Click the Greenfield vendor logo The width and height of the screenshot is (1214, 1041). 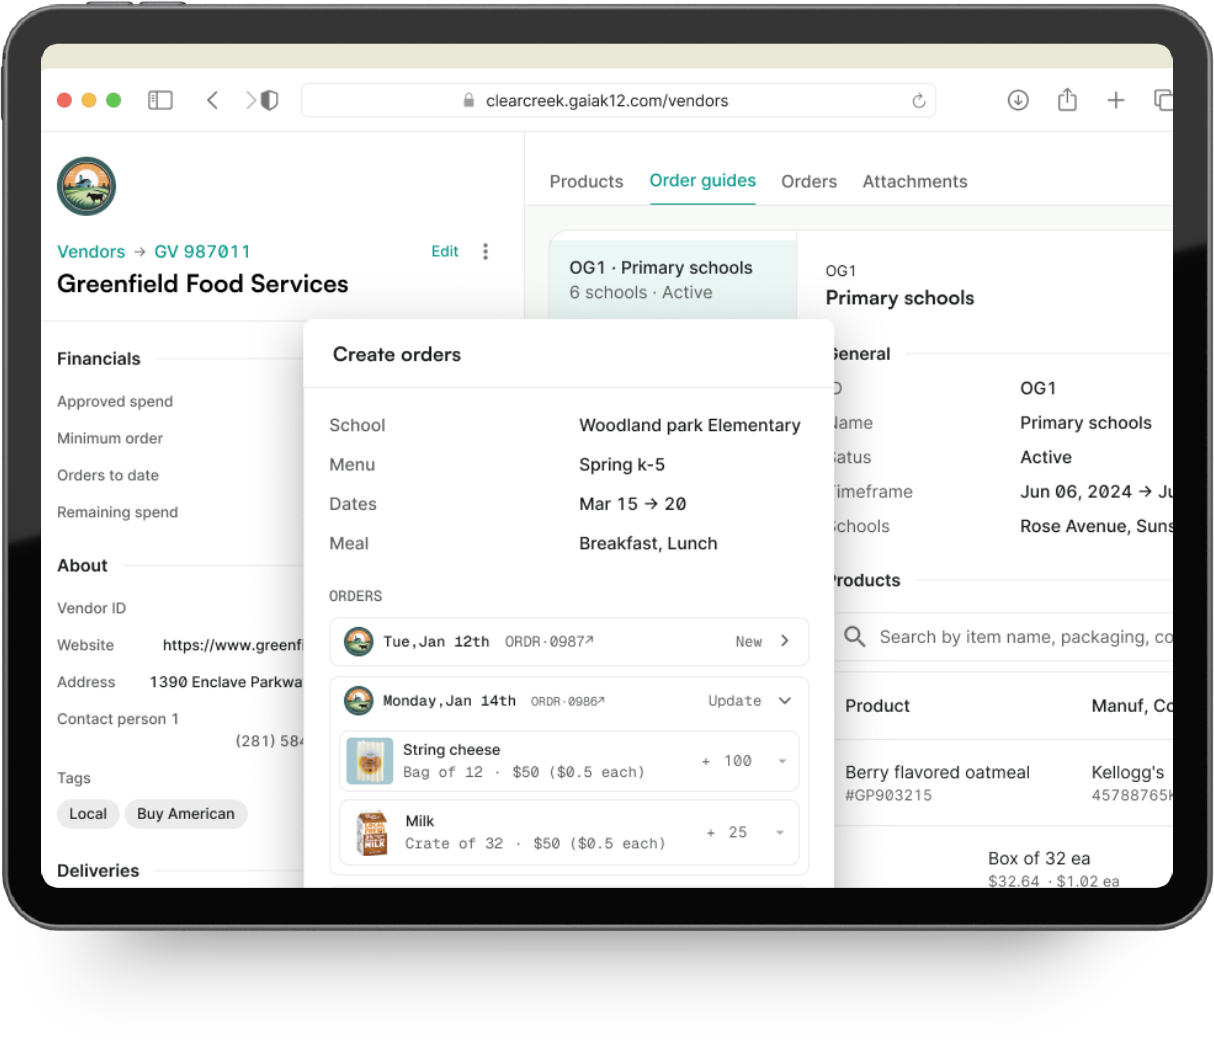(86, 186)
